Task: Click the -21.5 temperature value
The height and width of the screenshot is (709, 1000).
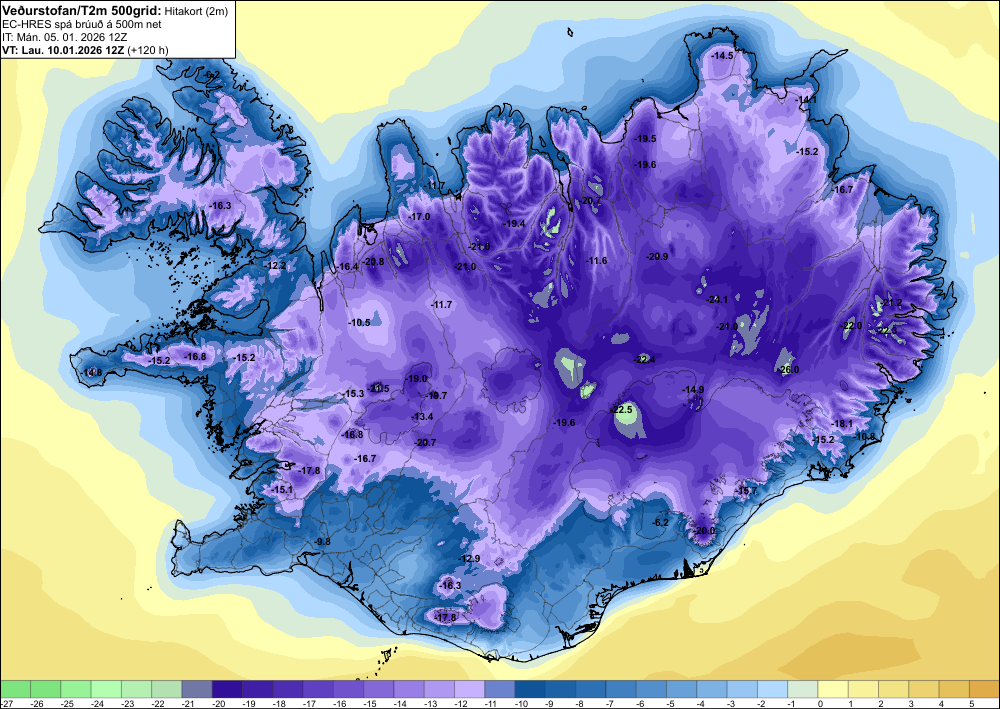Action: pos(378,388)
